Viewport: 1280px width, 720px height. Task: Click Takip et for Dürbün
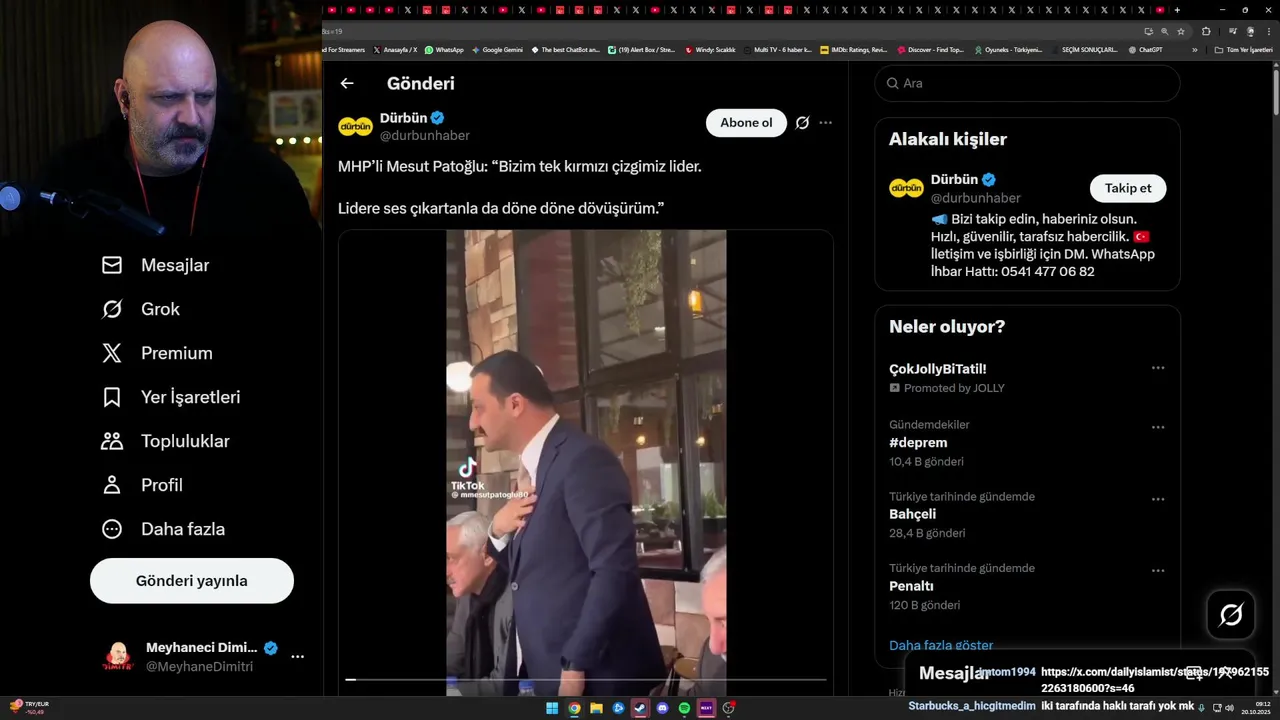(x=1128, y=188)
